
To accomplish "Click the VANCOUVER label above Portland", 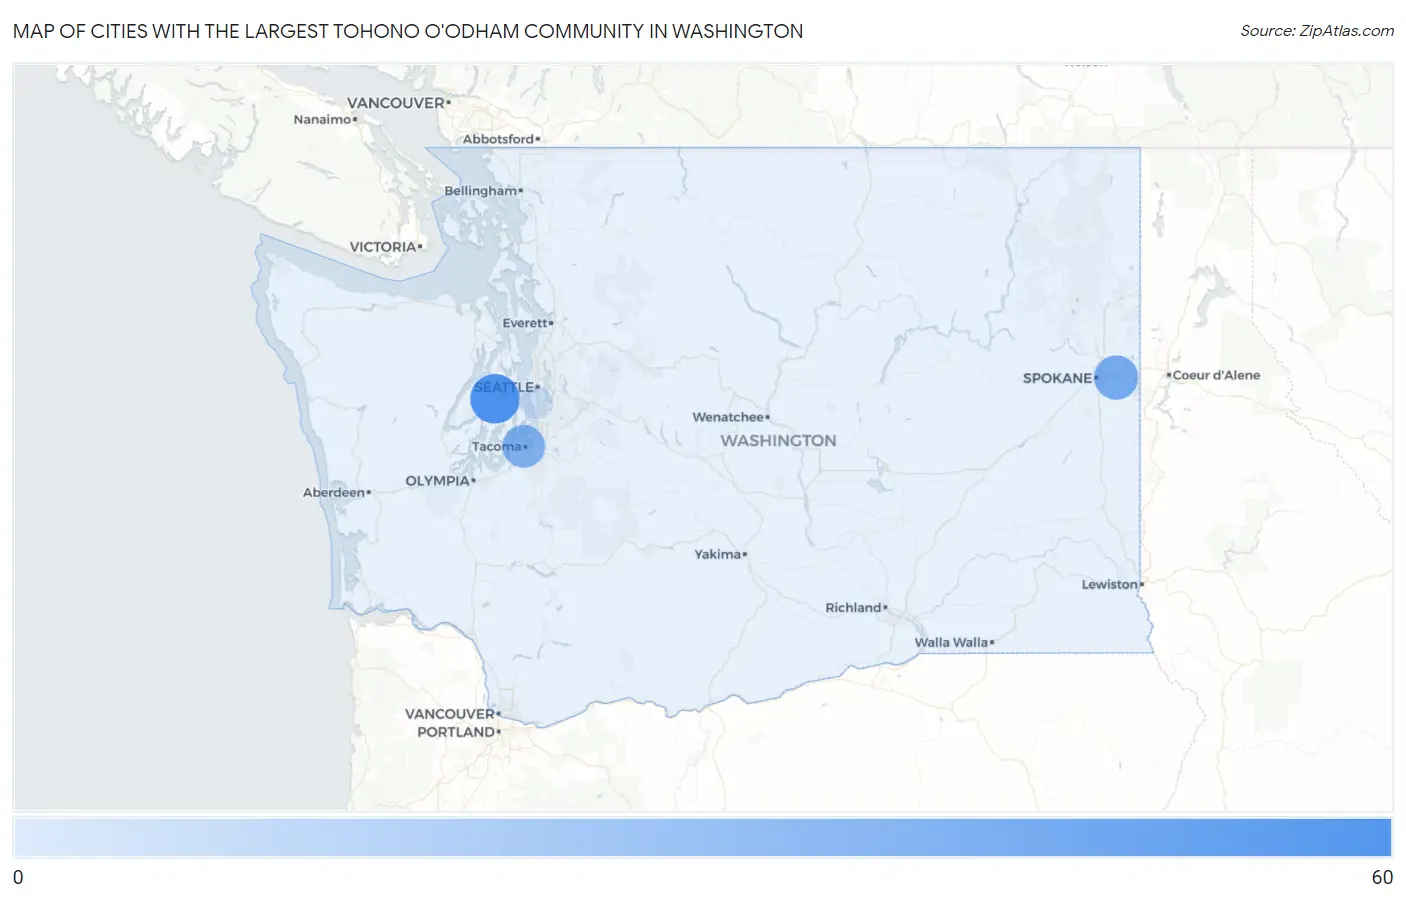I will coord(450,714).
